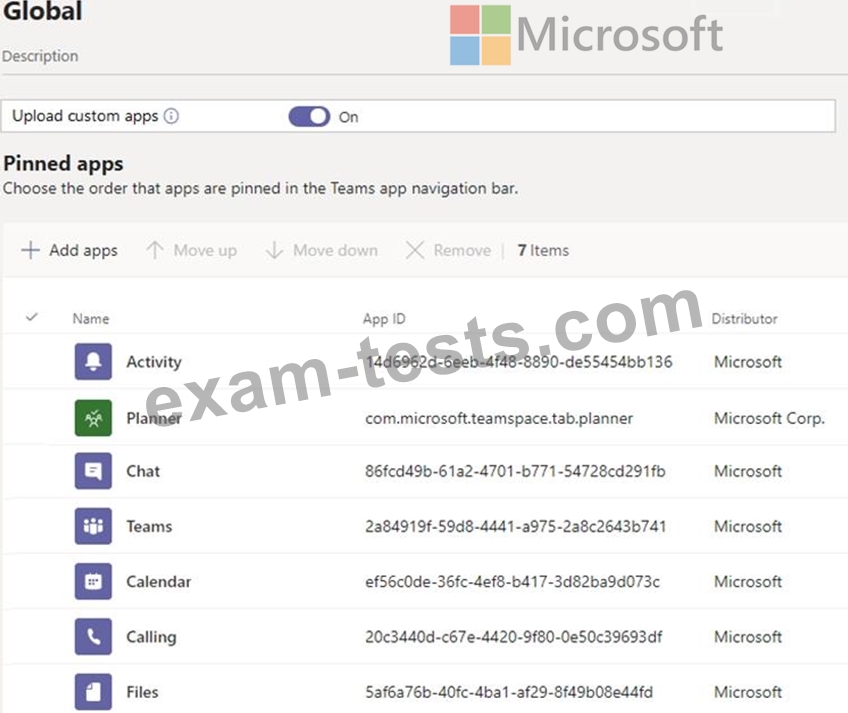The image size is (848, 713).
Task: Click Microsoft Corp. distributor in Planner row
Action: (769, 418)
